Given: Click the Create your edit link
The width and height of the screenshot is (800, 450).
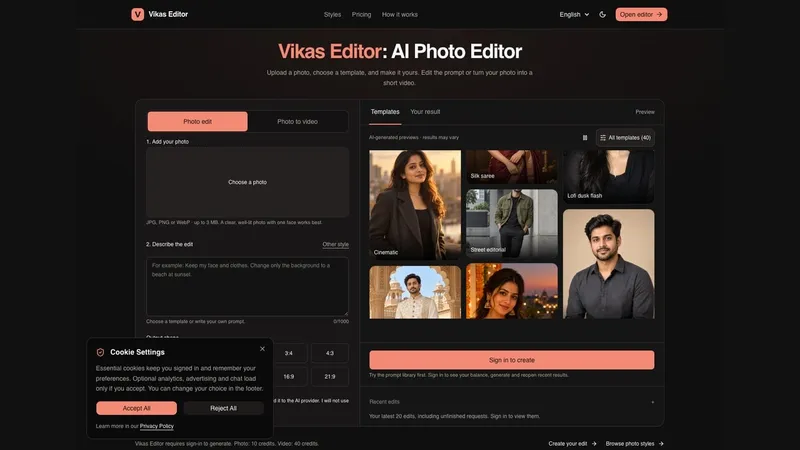Looking at the screenshot, I should pos(572,444).
